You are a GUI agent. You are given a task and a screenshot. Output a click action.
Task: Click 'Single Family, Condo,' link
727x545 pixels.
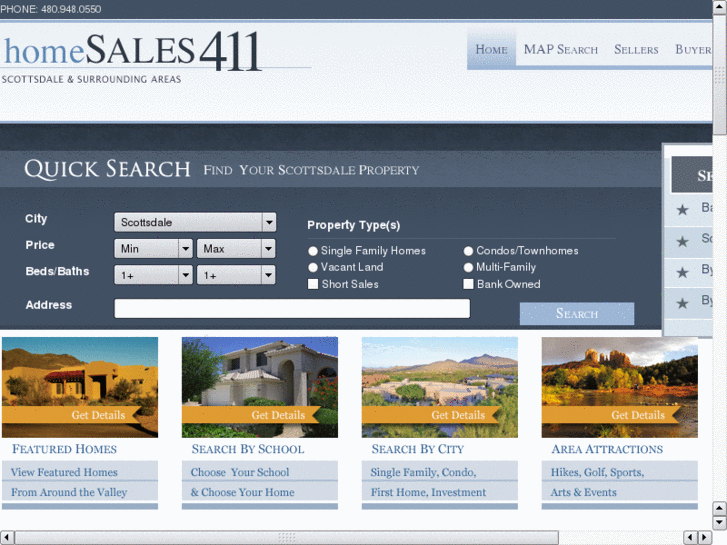point(423,472)
